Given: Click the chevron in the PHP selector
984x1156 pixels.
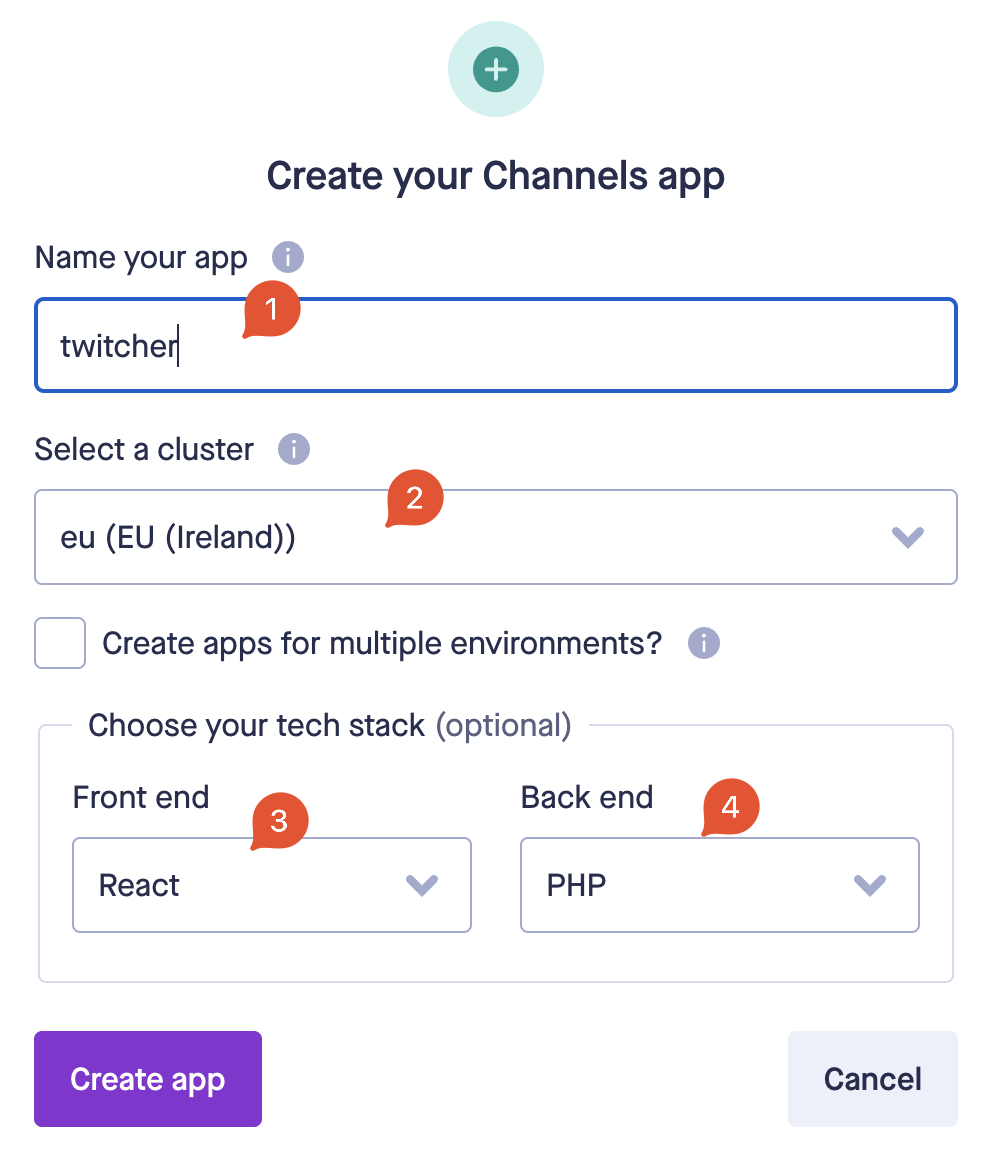Looking at the screenshot, I should pyautogui.click(x=870, y=885).
